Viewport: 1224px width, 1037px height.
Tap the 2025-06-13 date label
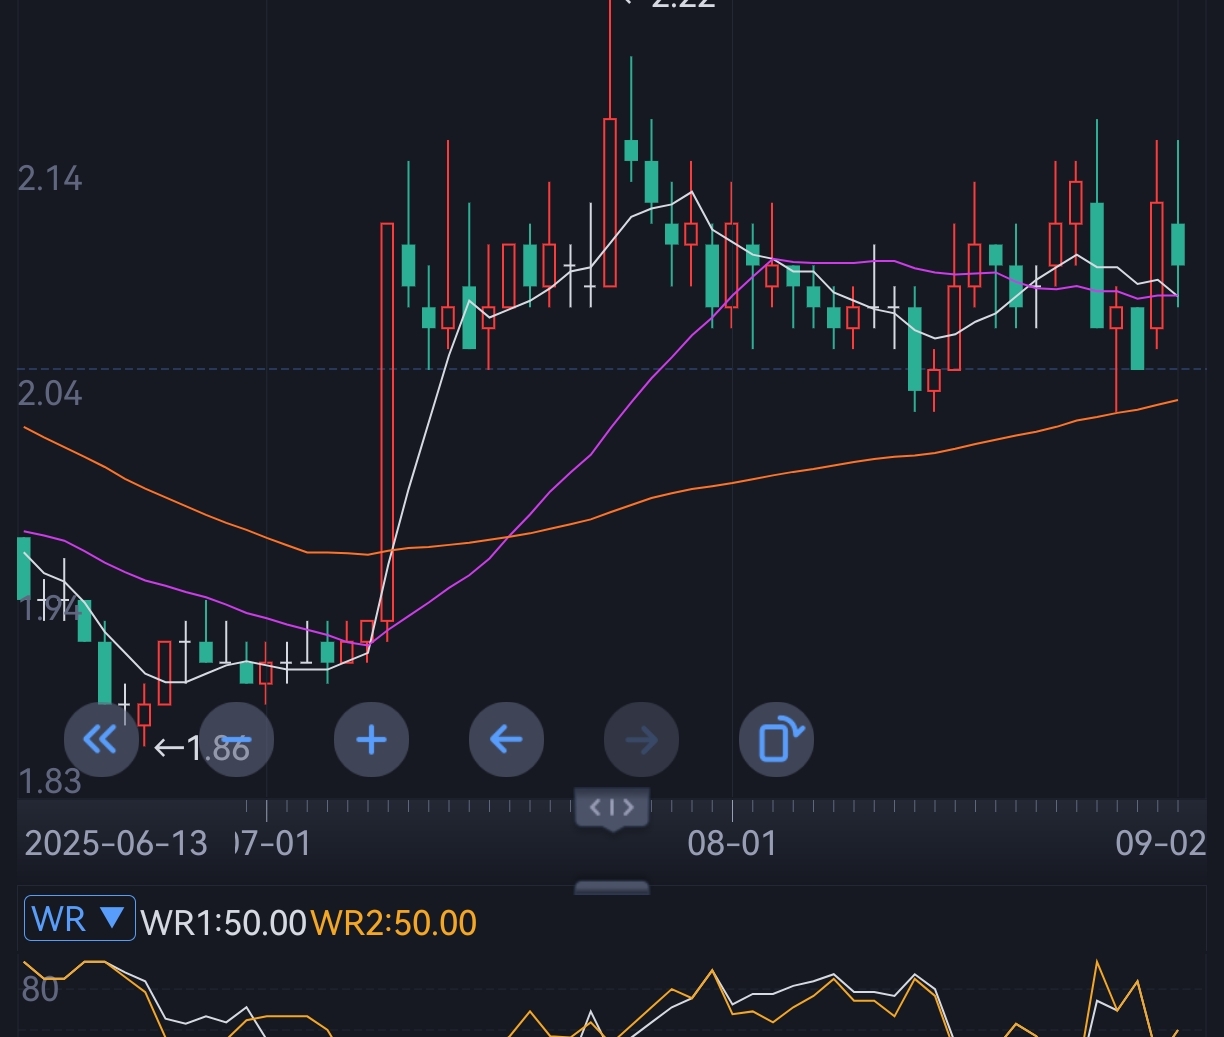(116, 843)
